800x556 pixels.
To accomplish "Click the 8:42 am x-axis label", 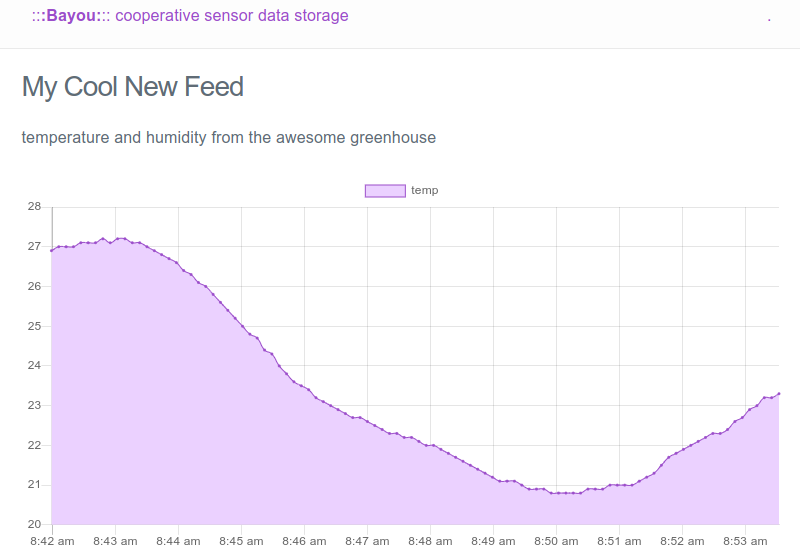I will [52, 541].
